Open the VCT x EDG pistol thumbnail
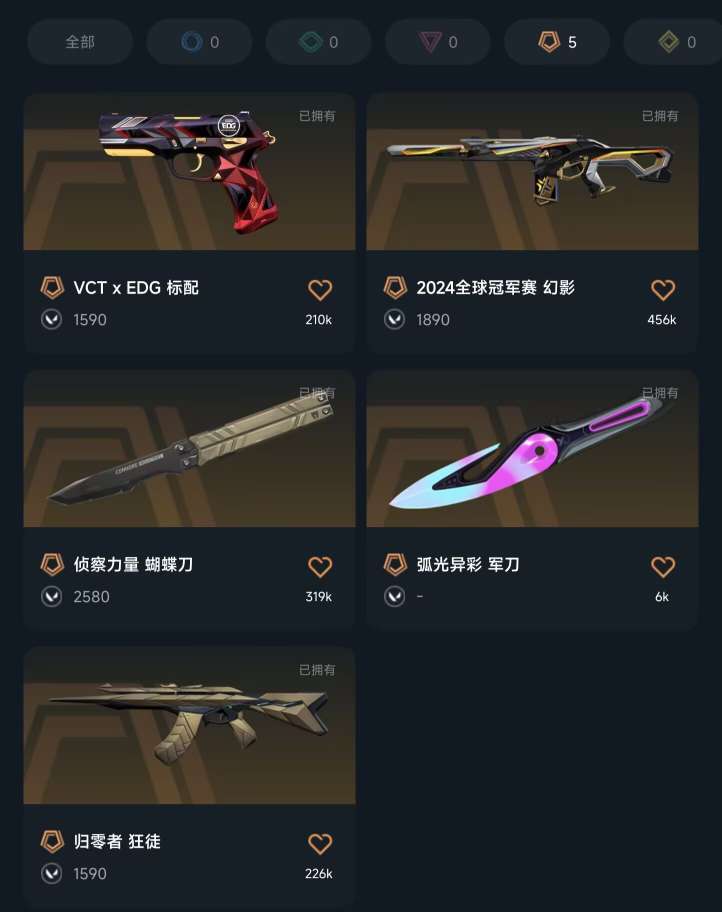Image resolution: width=722 pixels, height=912 pixels. (x=190, y=172)
